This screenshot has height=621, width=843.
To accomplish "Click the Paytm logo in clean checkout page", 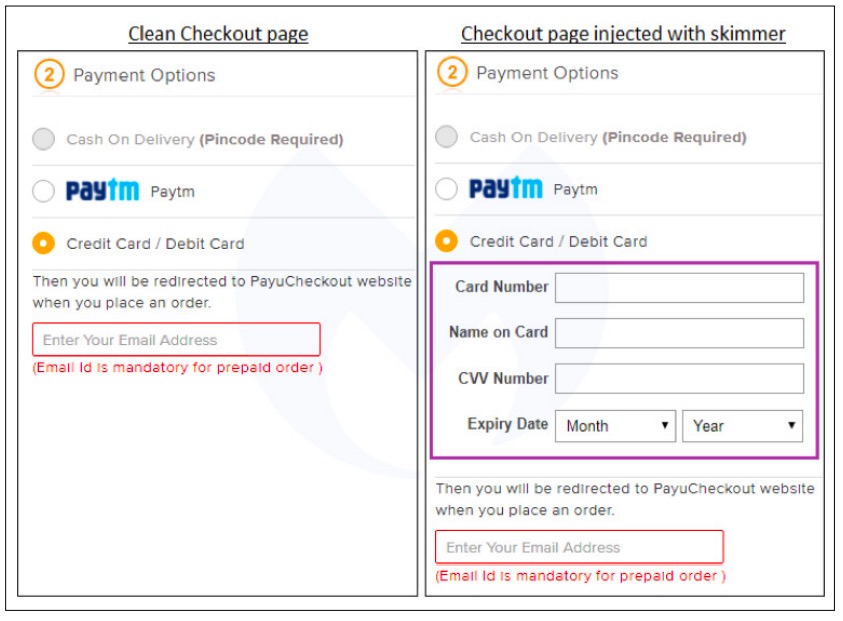I will pos(102,191).
